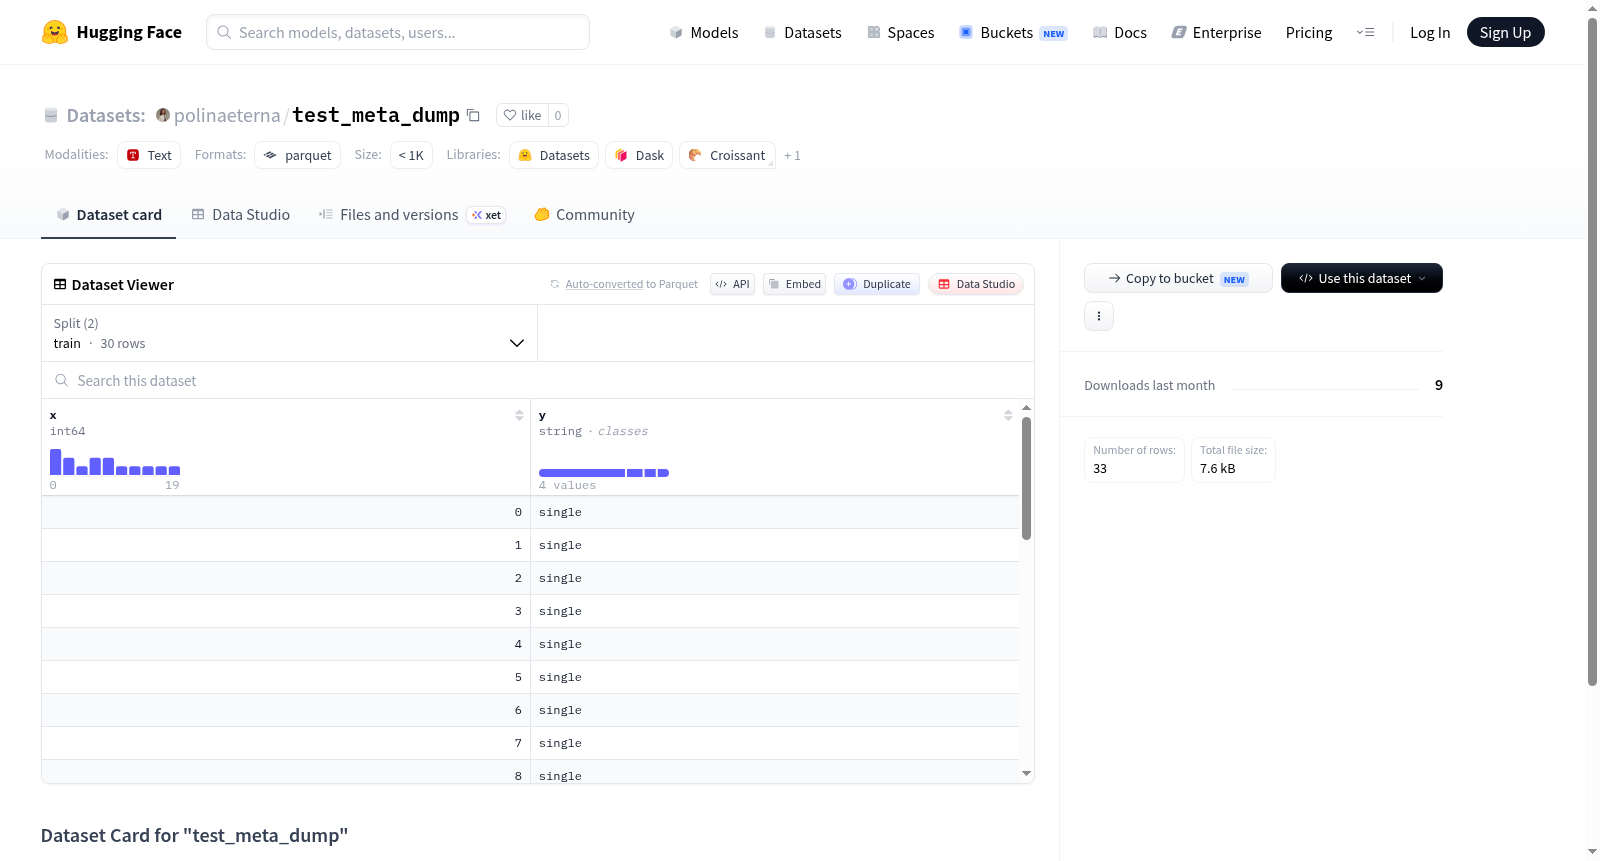Select the parquet format tag

[x=298, y=155]
